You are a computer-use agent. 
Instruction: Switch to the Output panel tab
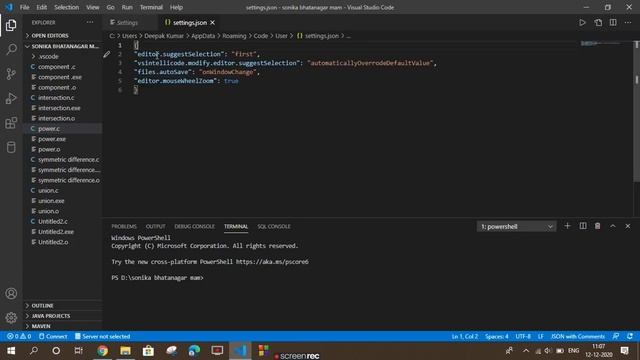coord(156,226)
